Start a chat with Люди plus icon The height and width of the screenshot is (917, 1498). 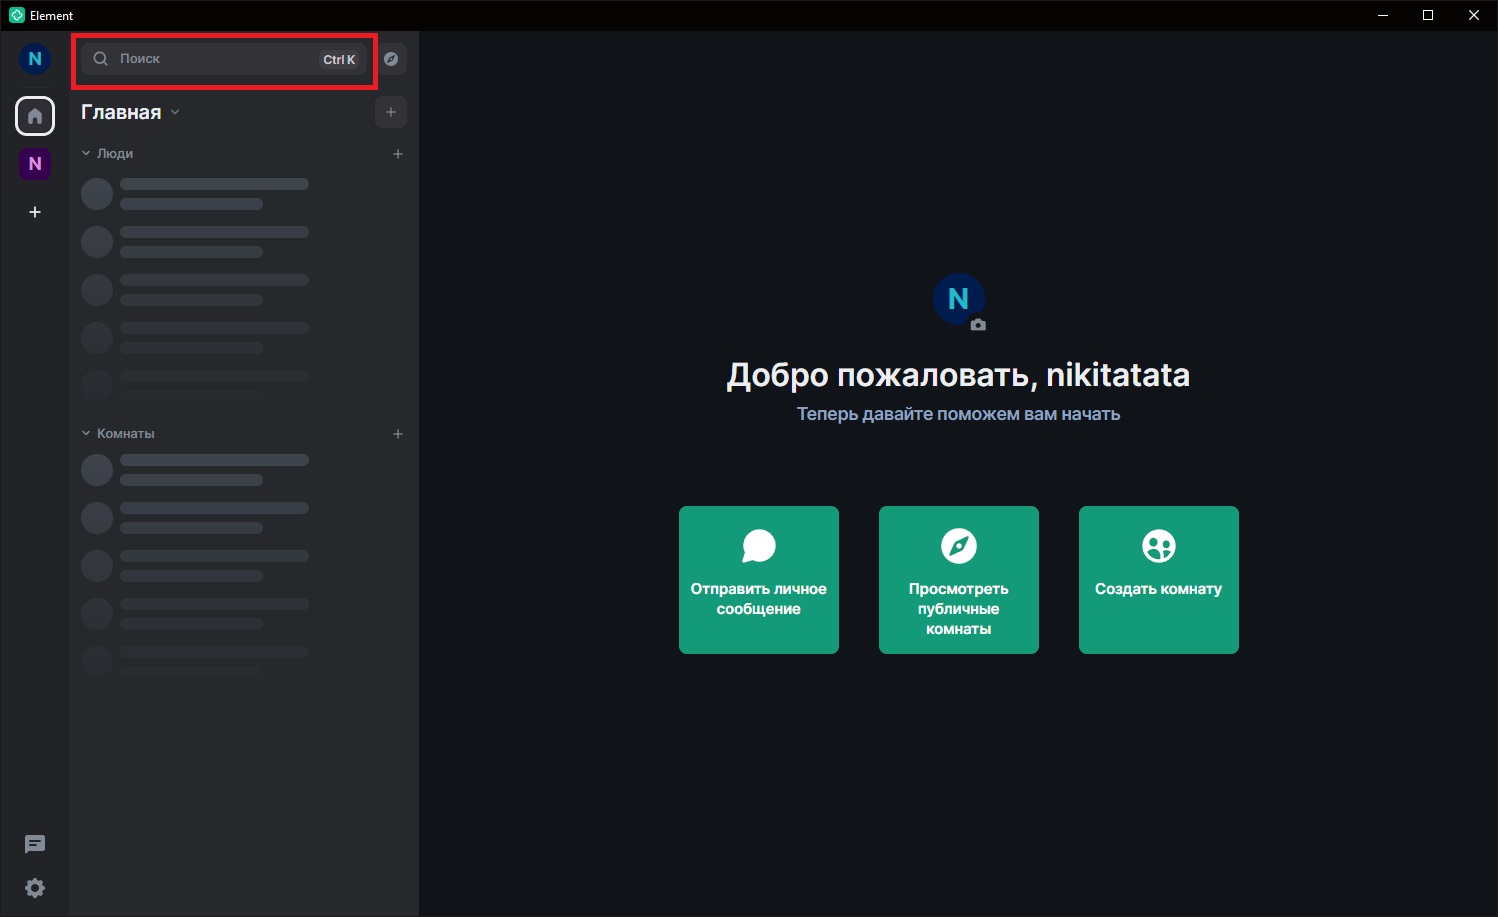(x=398, y=154)
